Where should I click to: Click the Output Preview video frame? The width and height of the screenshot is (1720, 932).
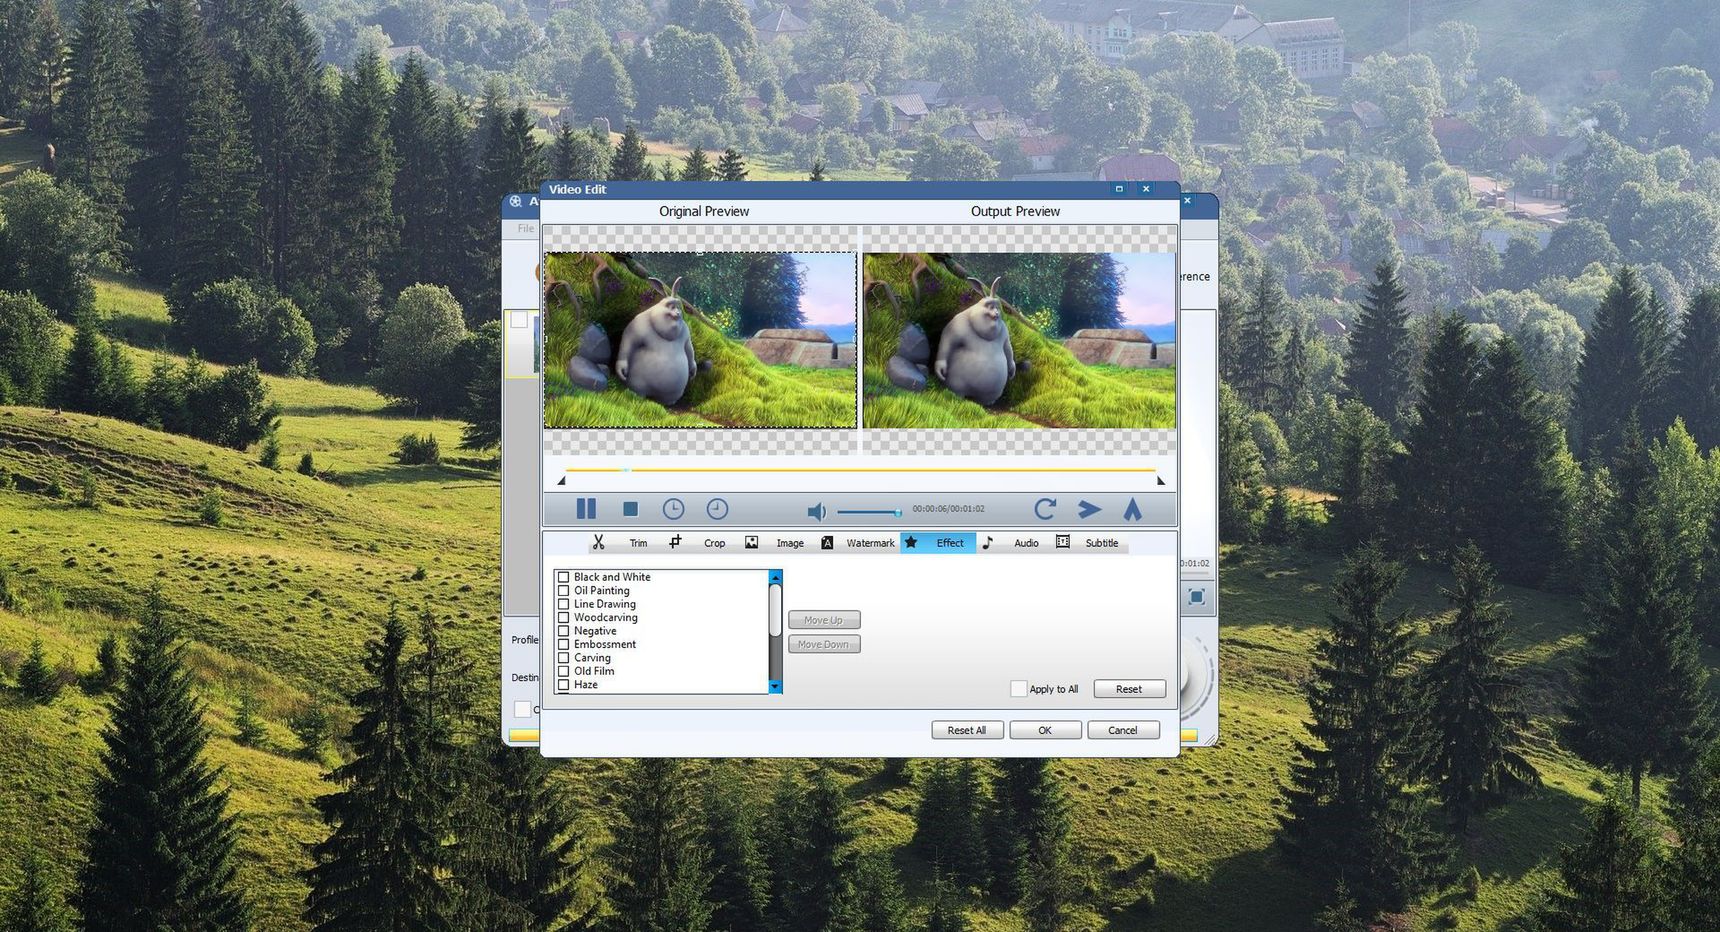tap(1019, 340)
